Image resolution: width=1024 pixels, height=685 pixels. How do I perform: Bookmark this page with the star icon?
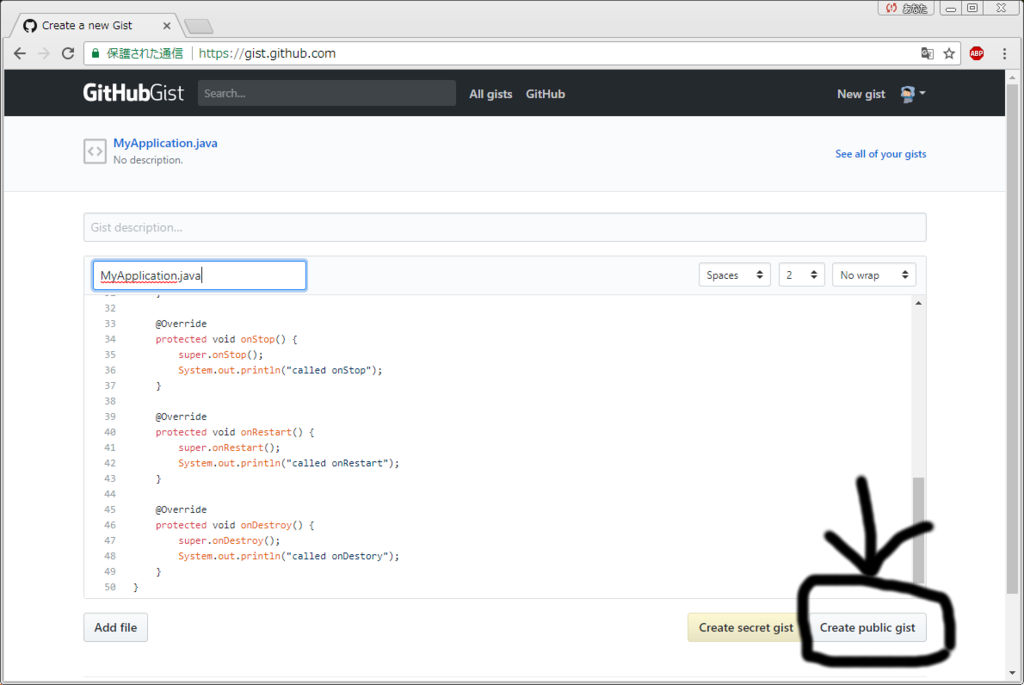point(949,54)
